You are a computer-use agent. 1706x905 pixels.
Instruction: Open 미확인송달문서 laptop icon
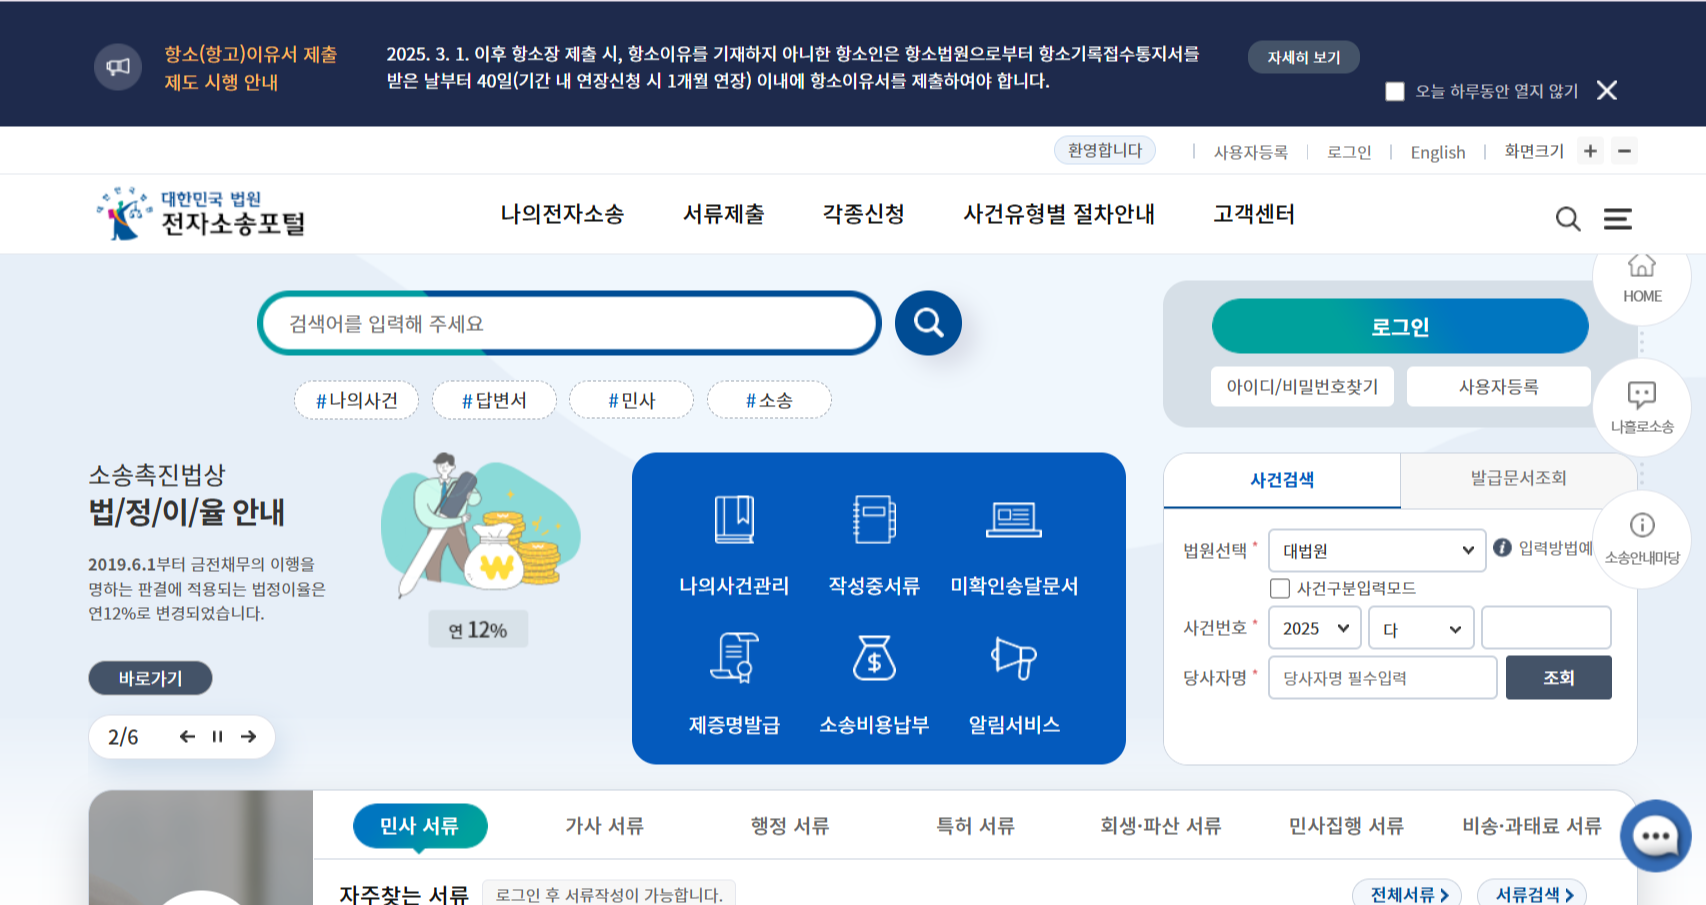[1015, 518]
